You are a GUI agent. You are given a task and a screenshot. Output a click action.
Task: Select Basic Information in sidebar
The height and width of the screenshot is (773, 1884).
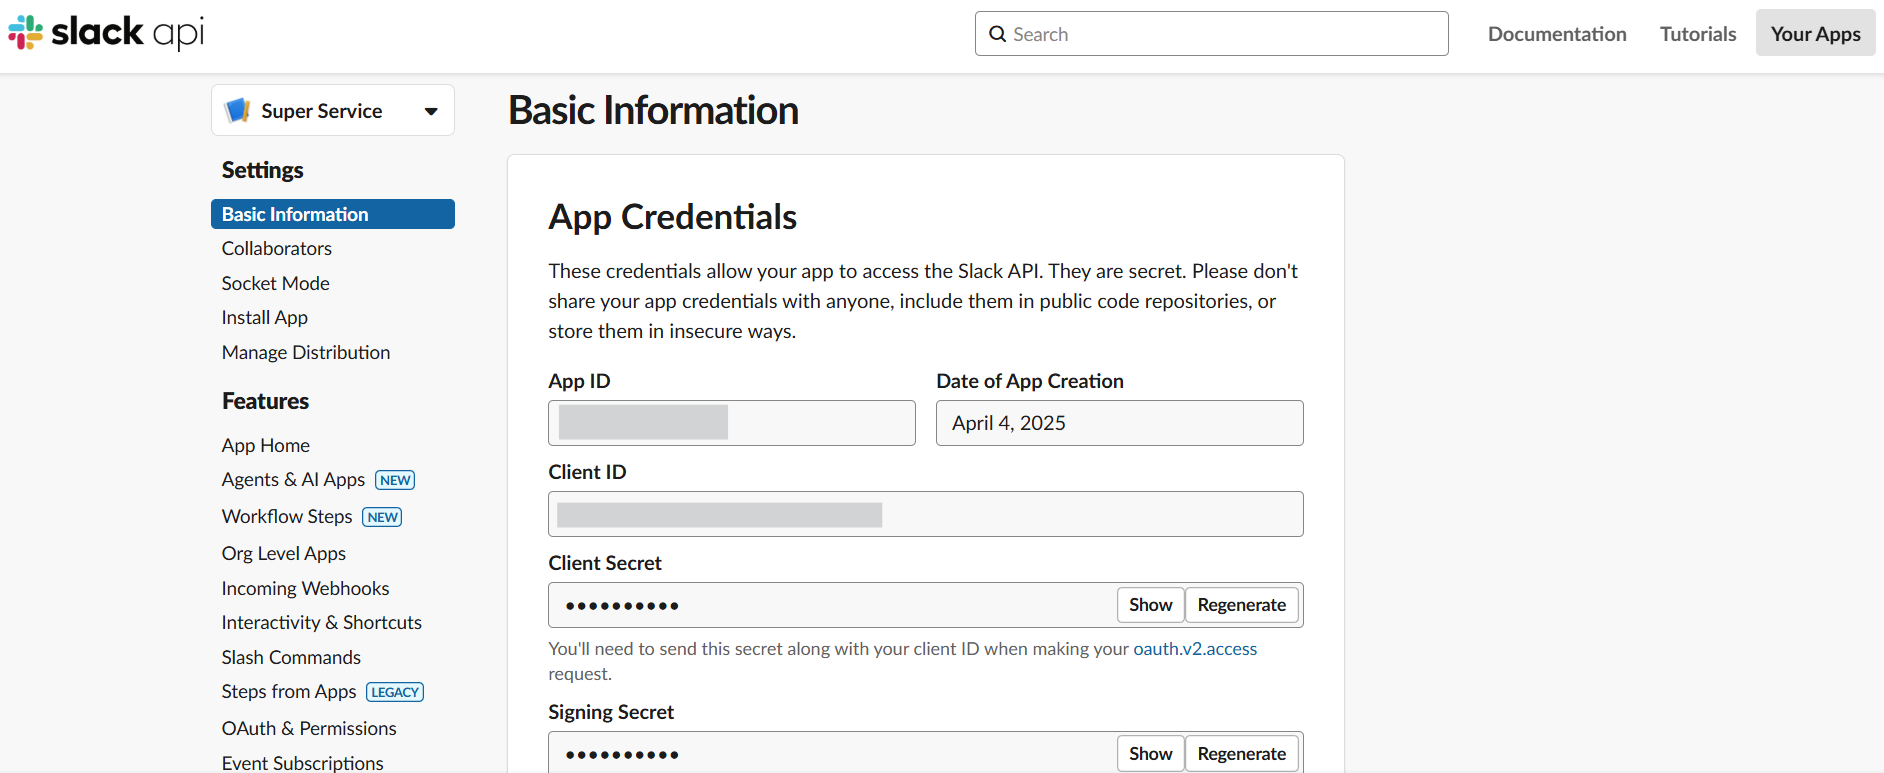click(333, 214)
